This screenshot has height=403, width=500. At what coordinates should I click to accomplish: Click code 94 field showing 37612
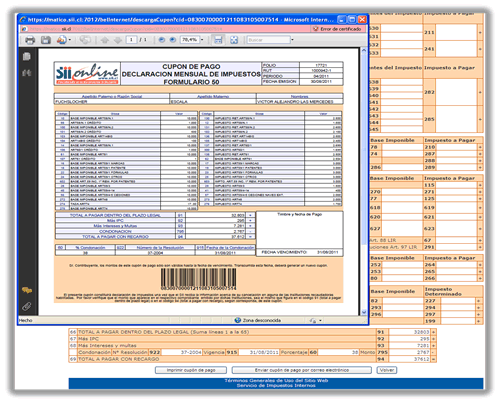(x=410, y=359)
